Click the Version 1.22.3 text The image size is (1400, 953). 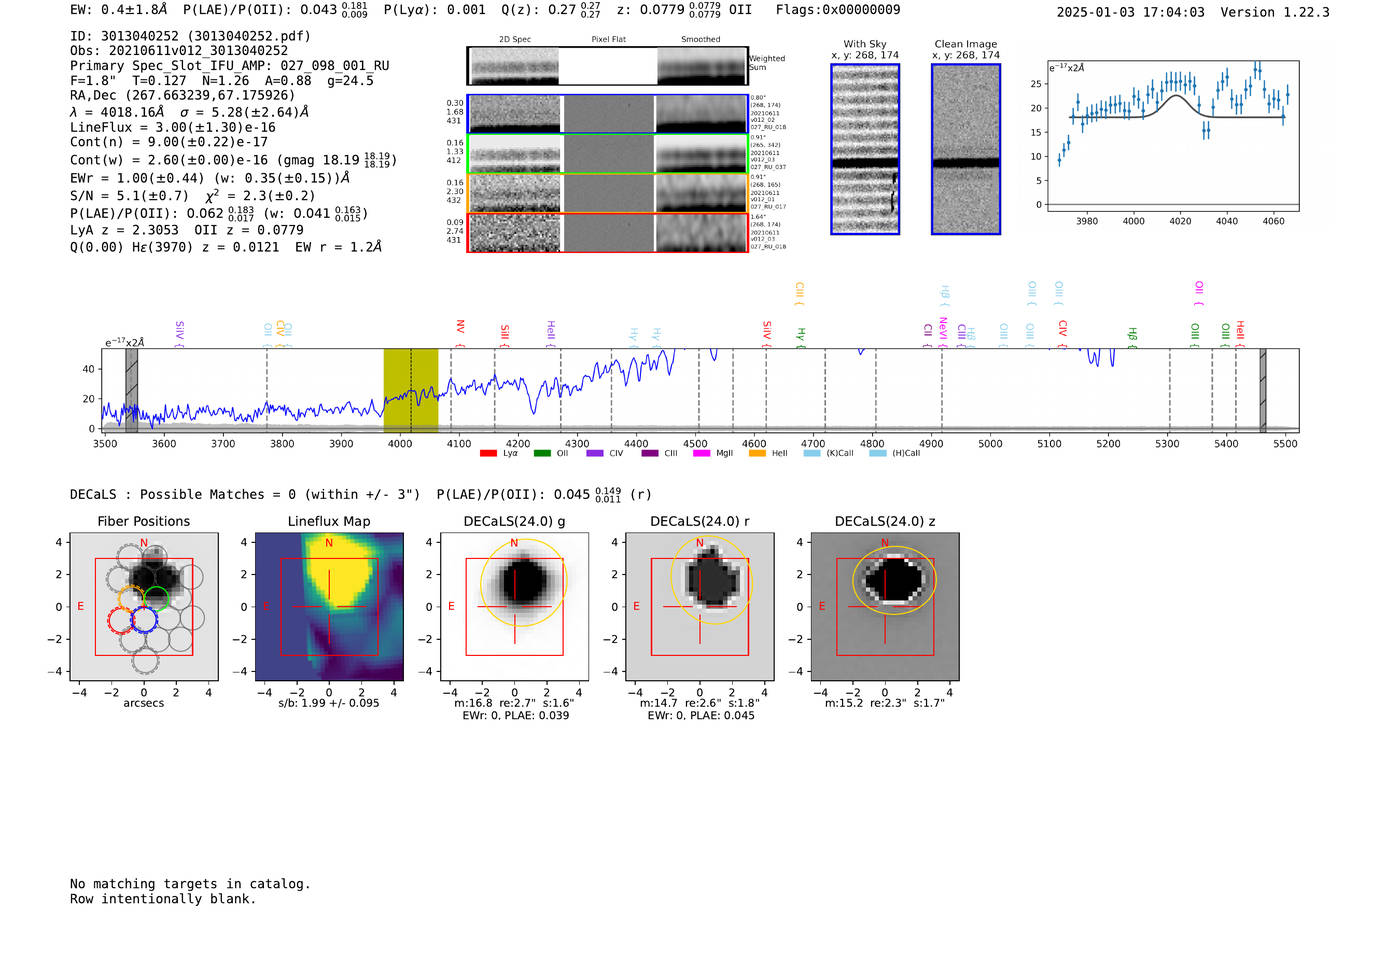tap(1275, 13)
